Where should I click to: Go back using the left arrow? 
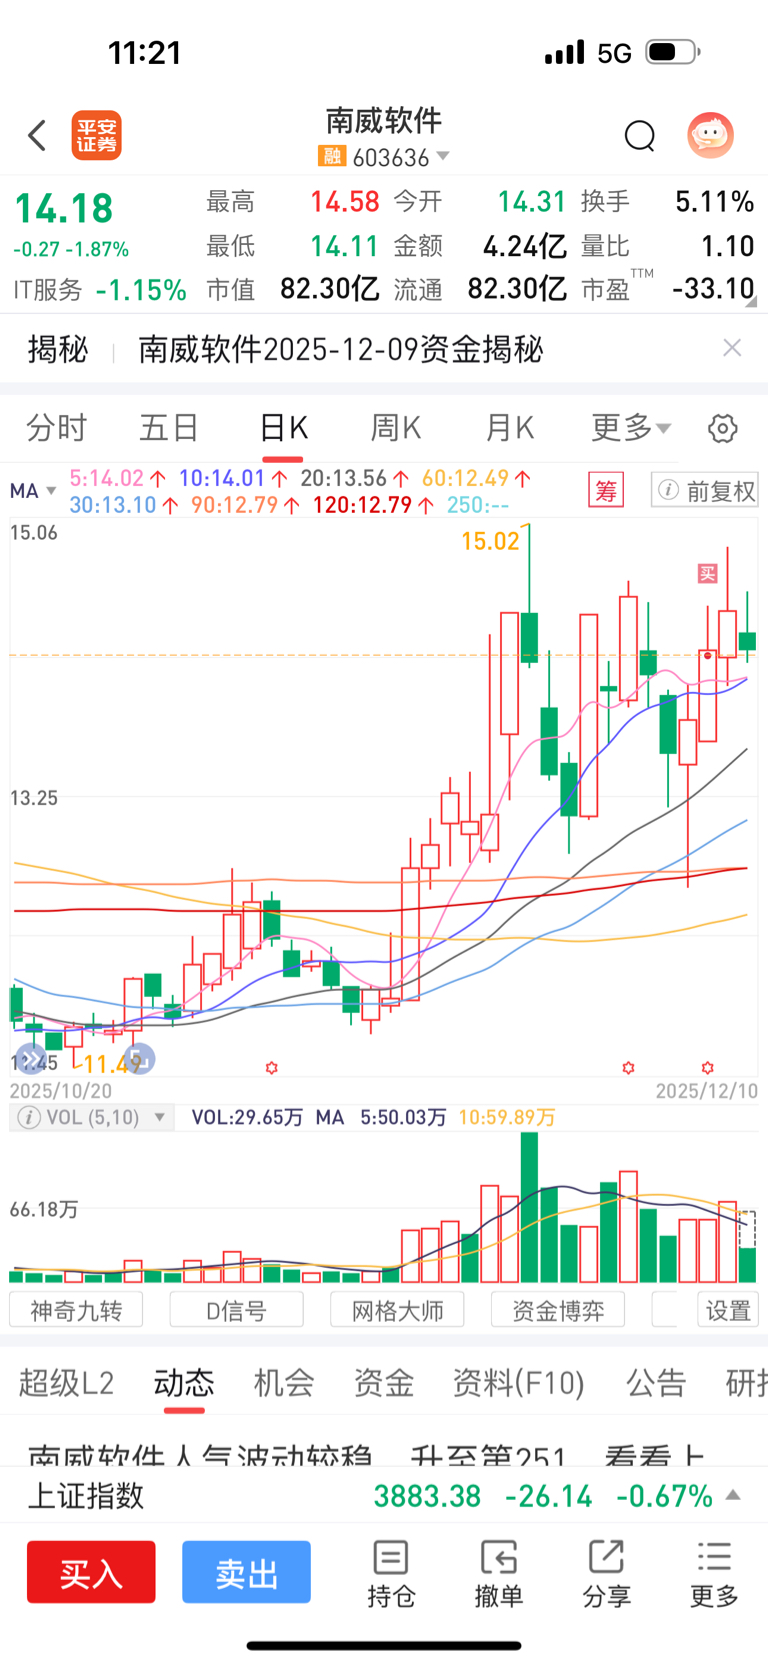37,135
